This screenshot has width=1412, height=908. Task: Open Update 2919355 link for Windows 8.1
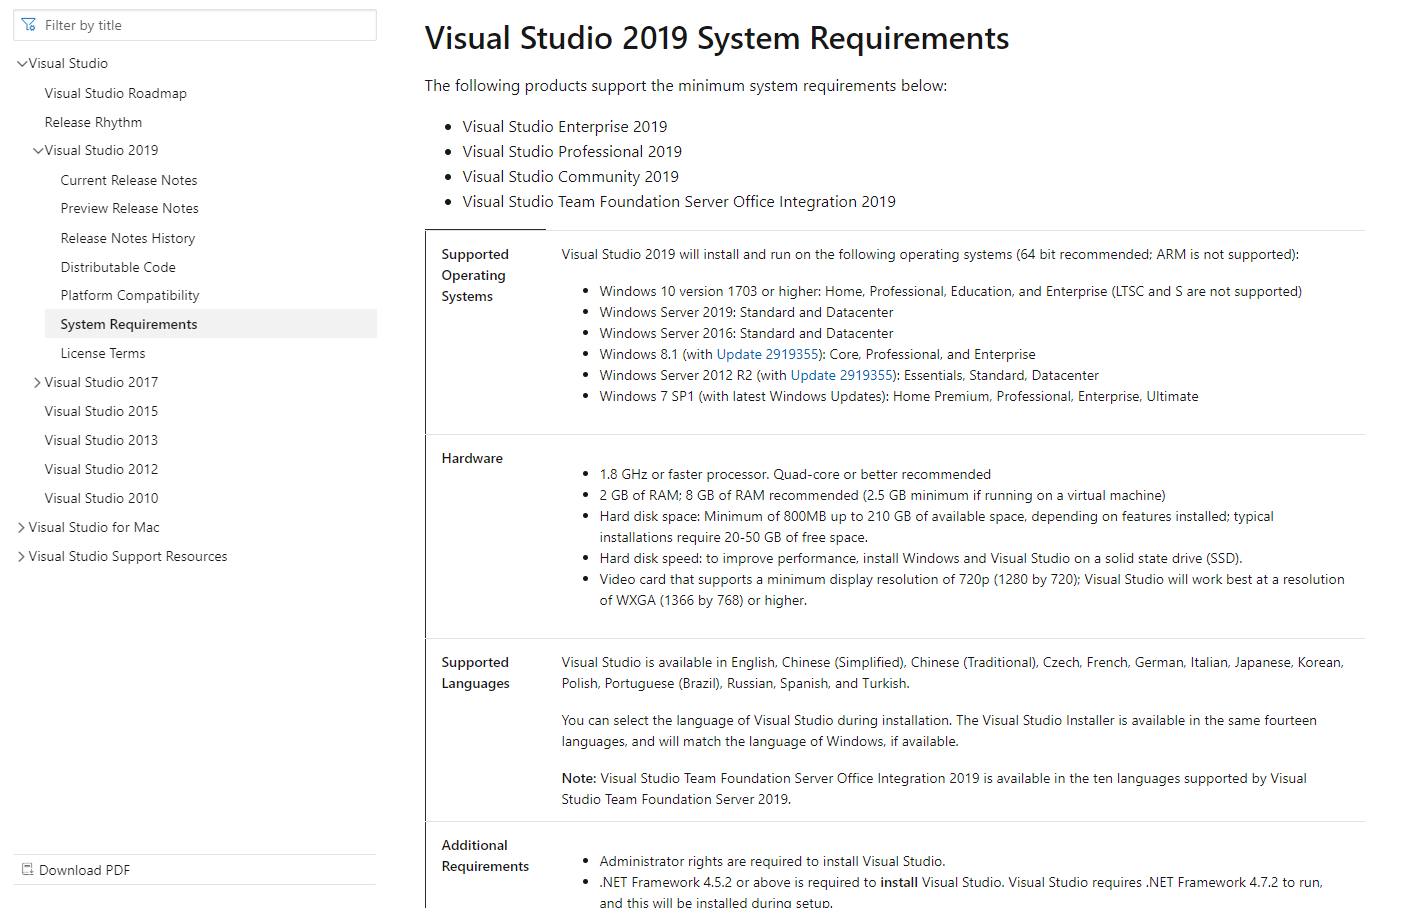point(768,354)
